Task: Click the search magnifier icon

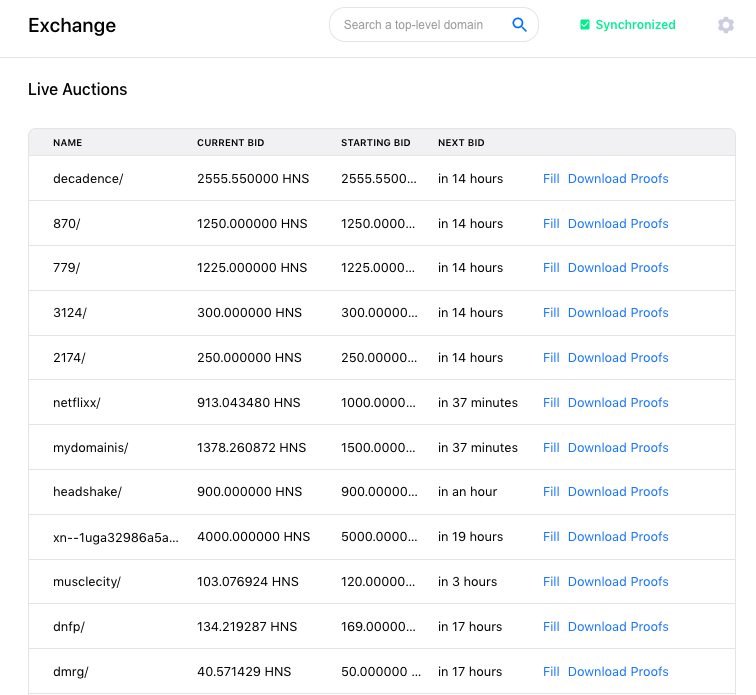Action: (x=519, y=25)
